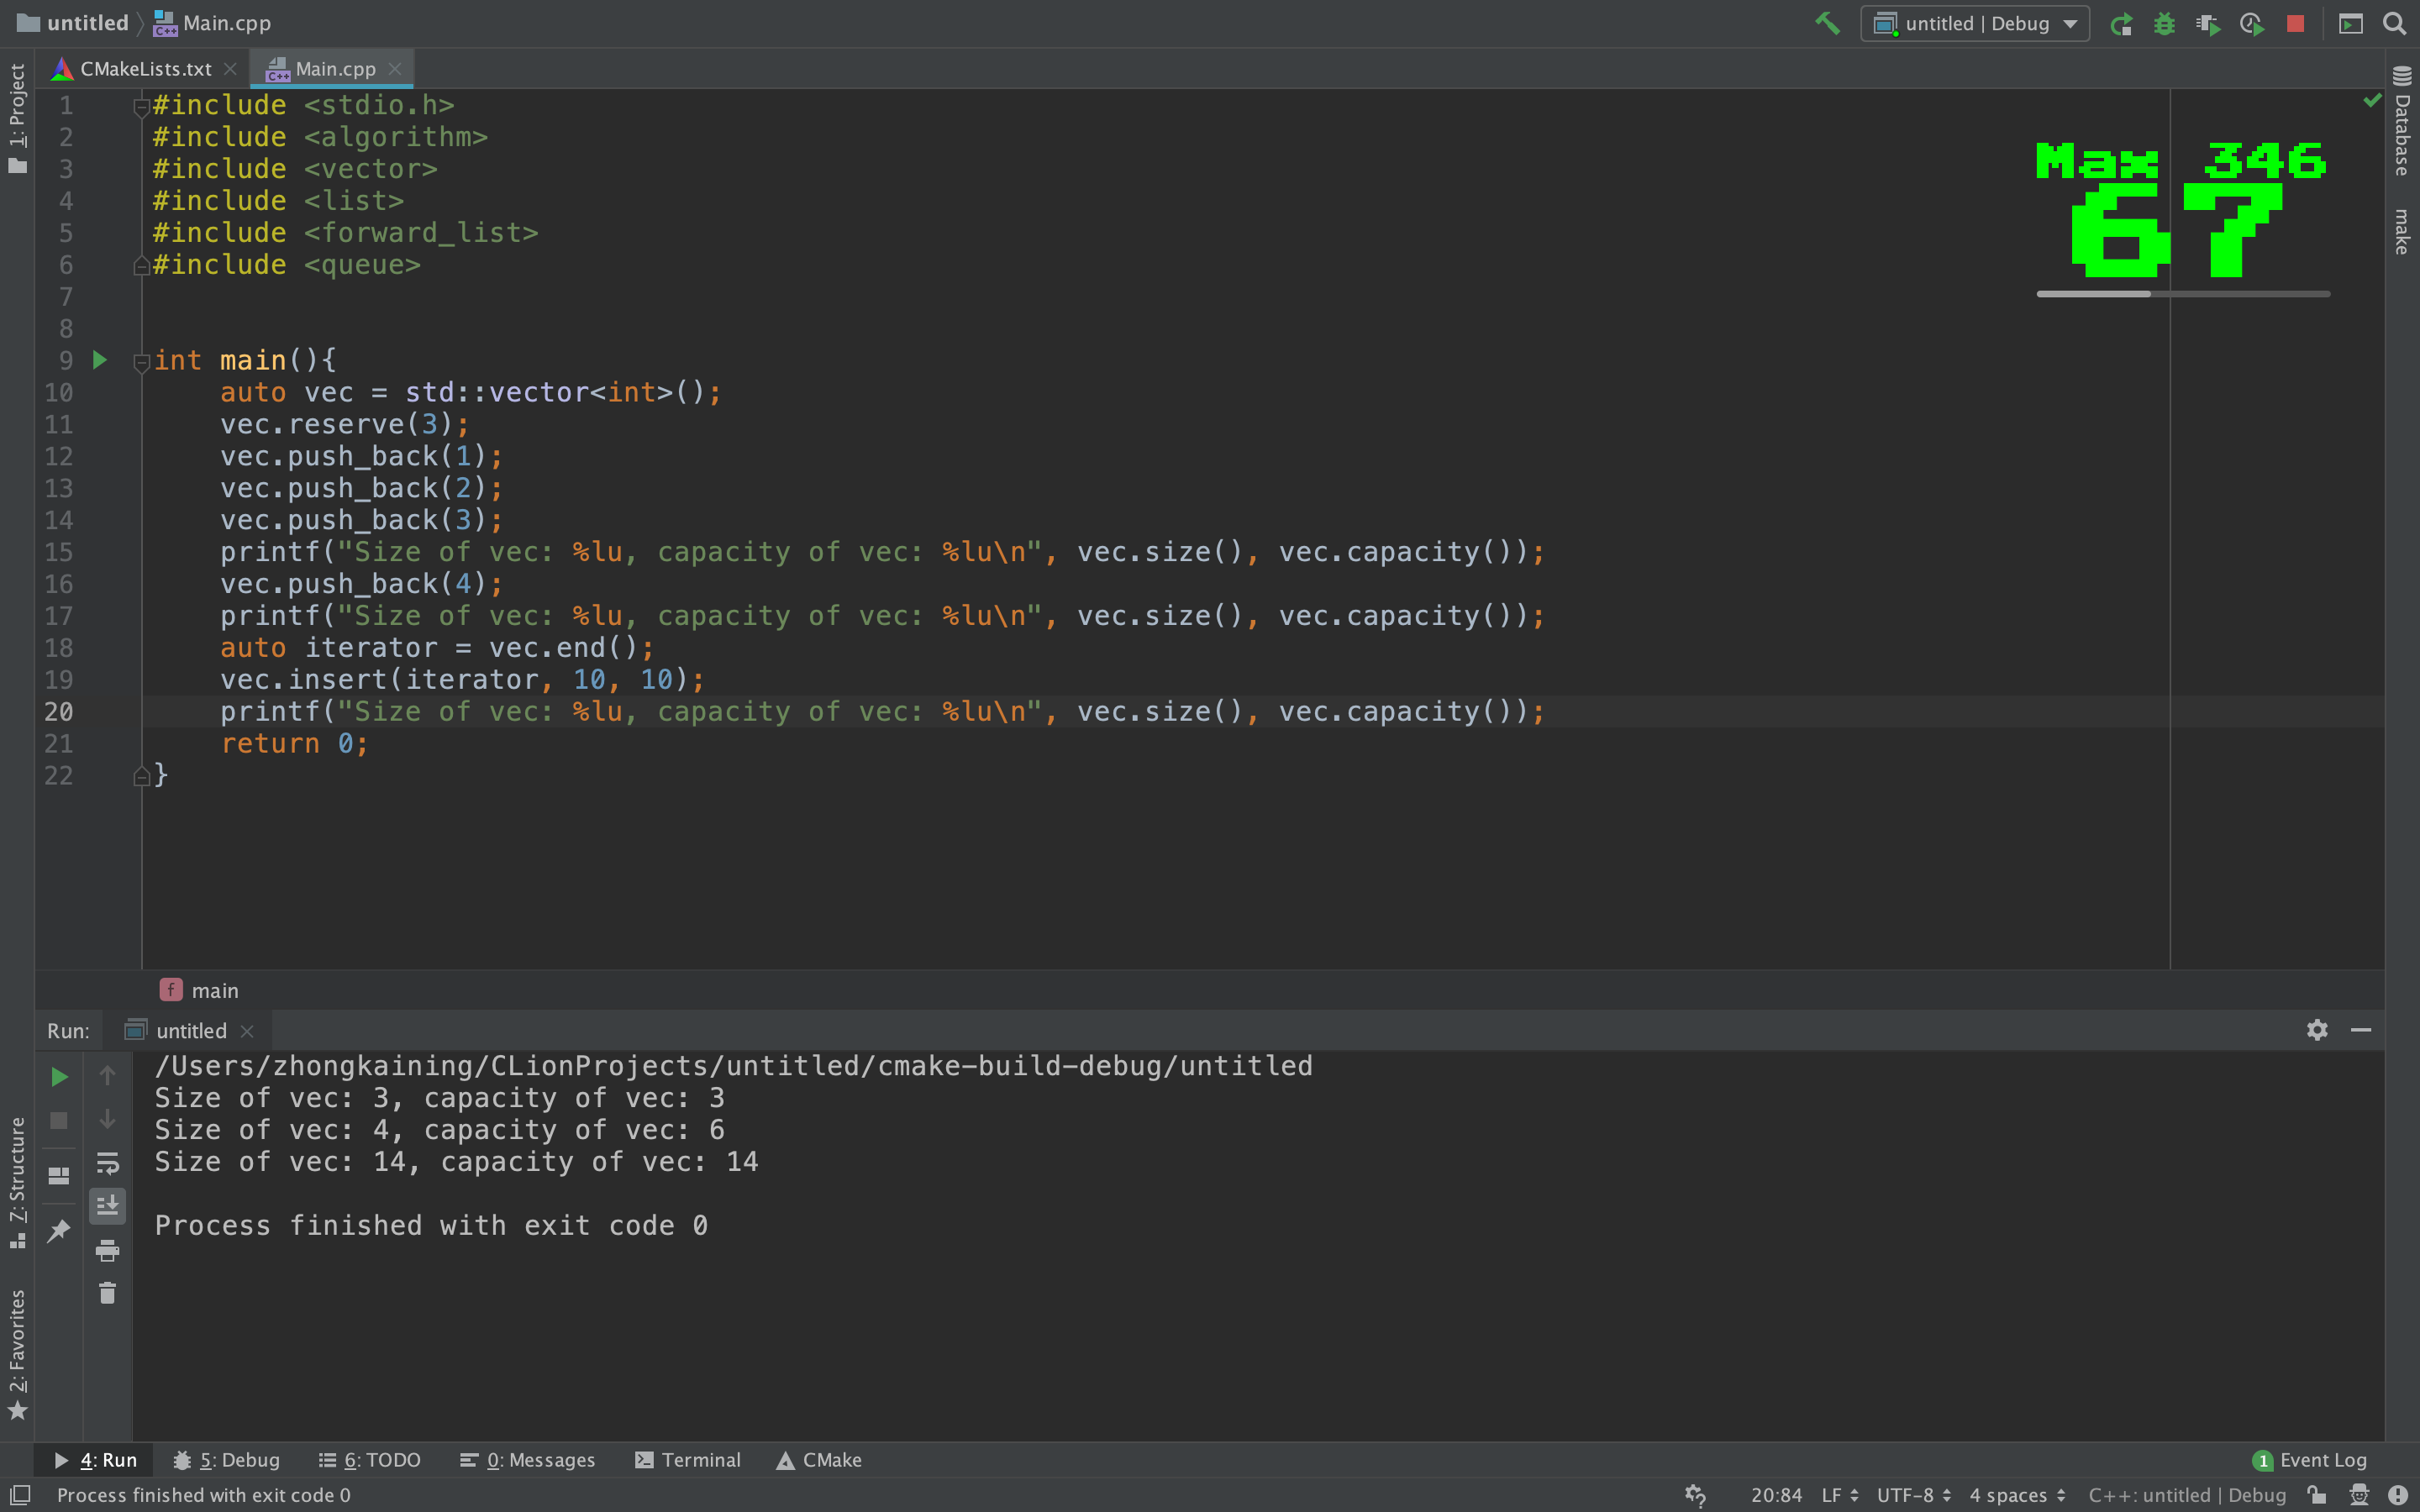Change file encoding UTF-8
The width and height of the screenshot is (2420, 1512).
pyautogui.click(x=1914, y=1495)
